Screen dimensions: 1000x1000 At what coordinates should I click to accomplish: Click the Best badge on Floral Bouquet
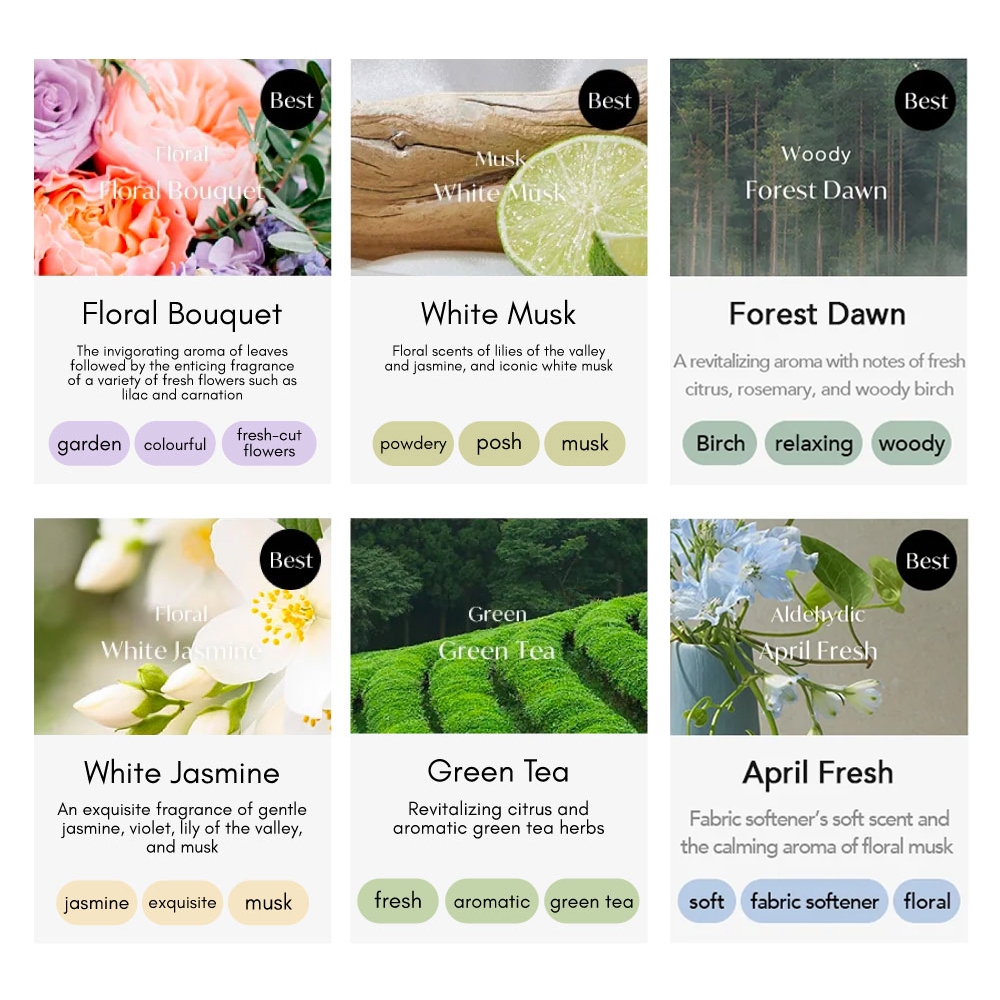pos(291,100)
